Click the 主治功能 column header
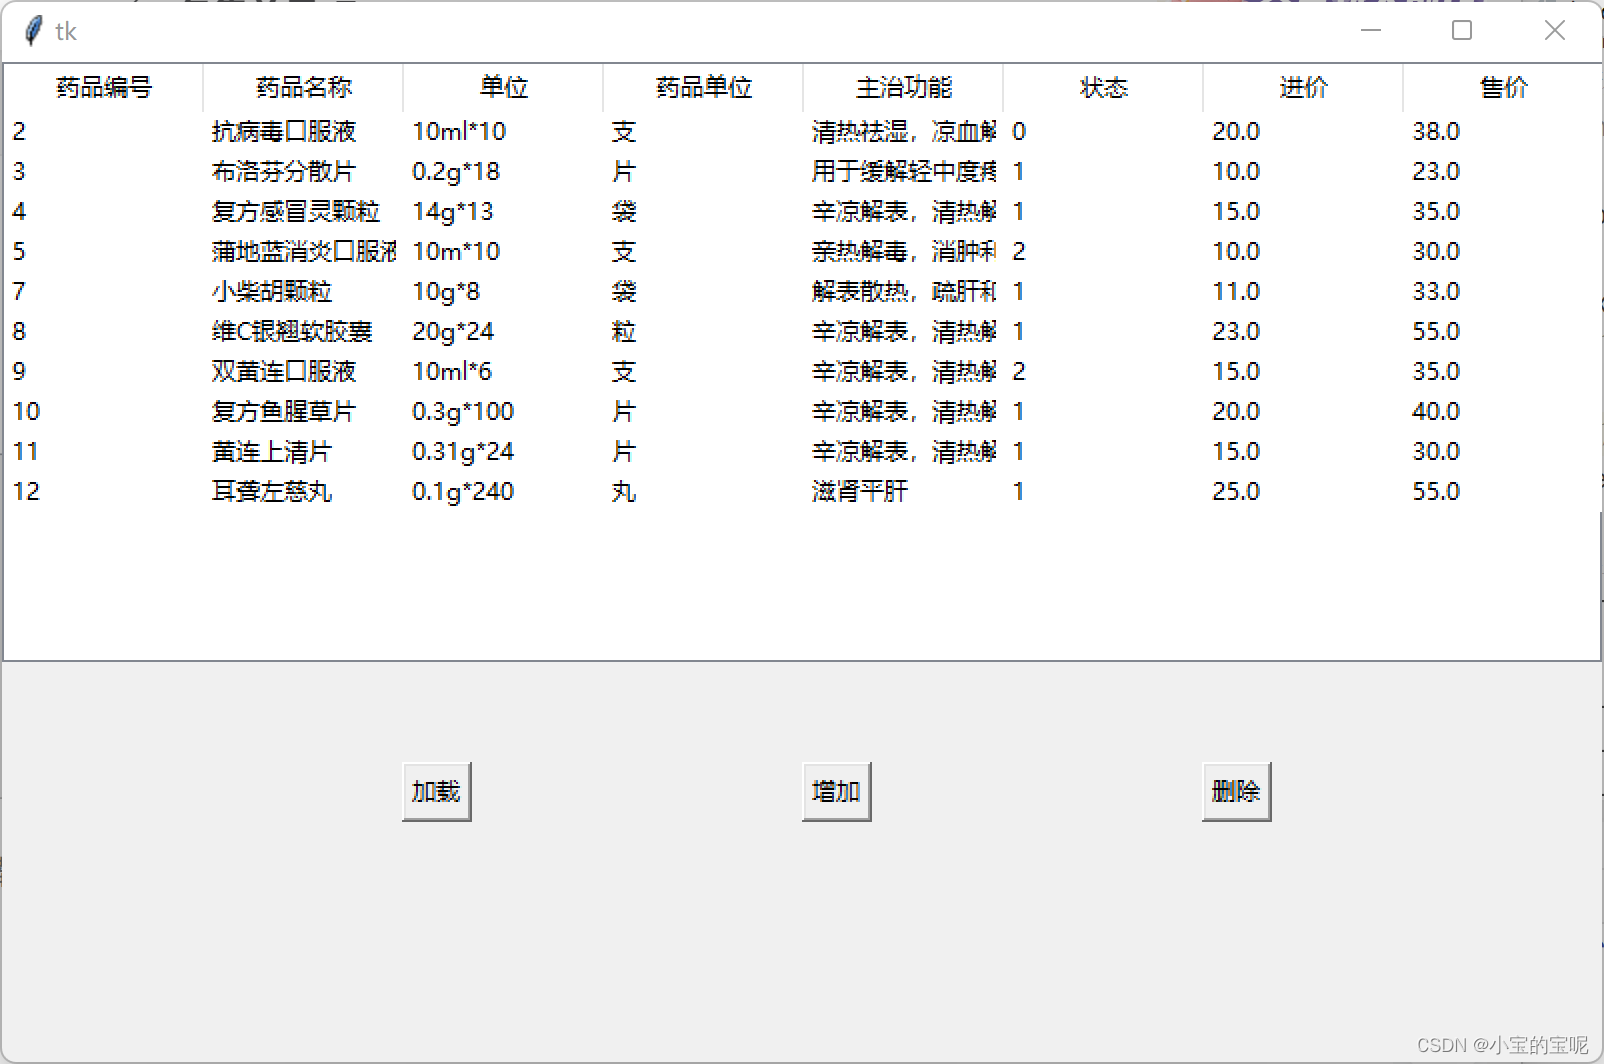The height and width of the screenshot is (1064, 1604). (903, 88)
